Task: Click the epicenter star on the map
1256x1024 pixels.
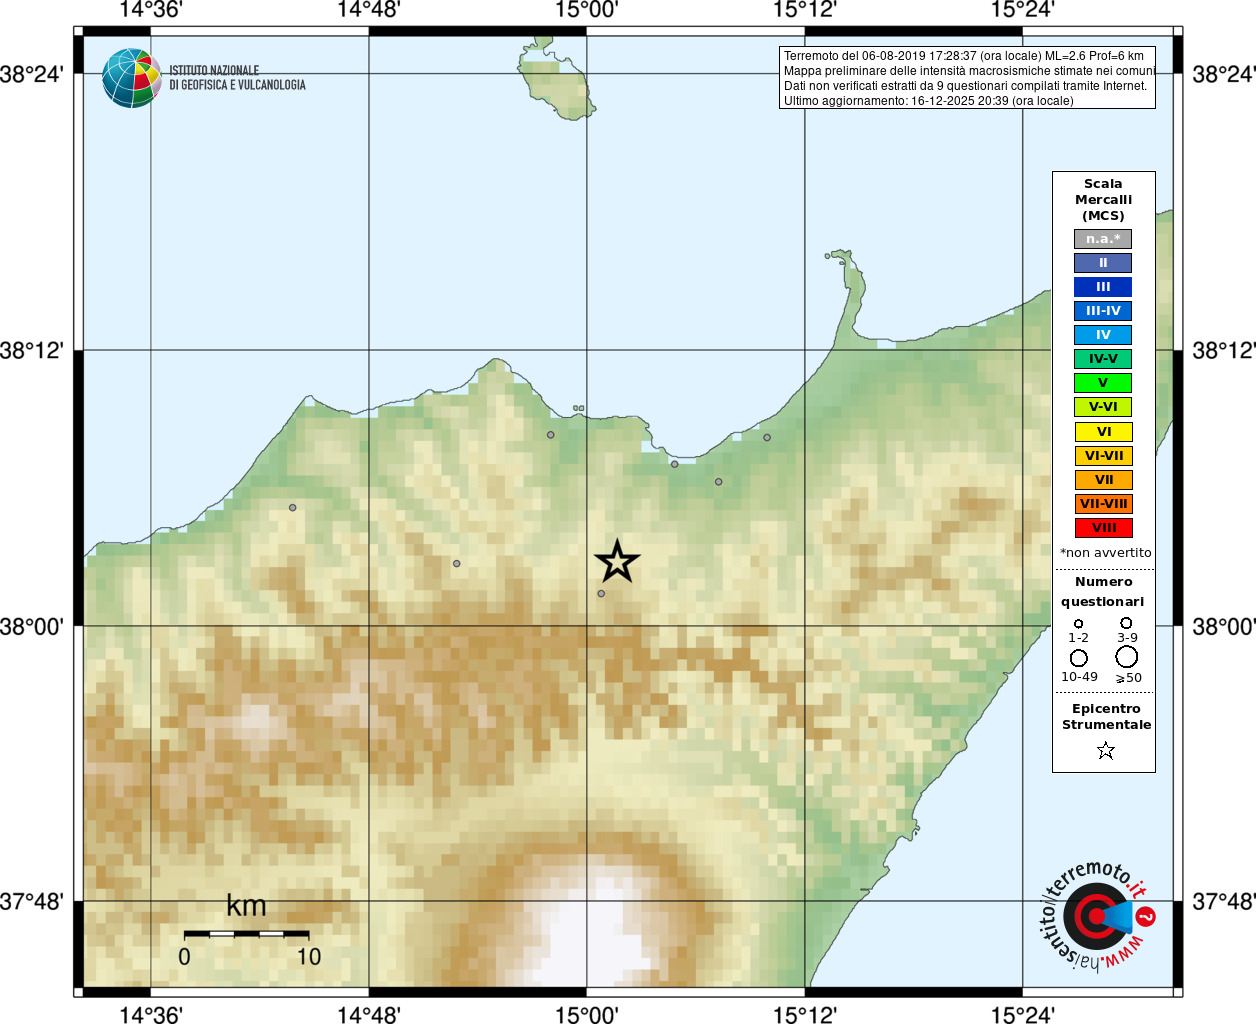Action: pyautogui.click(x=617, y=561)
